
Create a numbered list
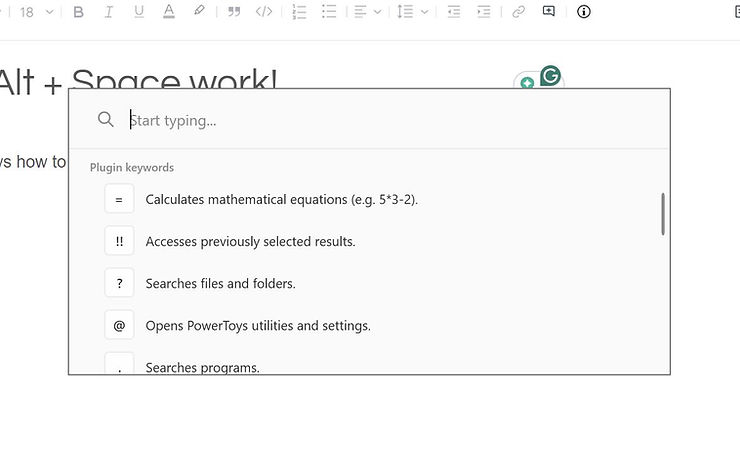coord(299,12)
